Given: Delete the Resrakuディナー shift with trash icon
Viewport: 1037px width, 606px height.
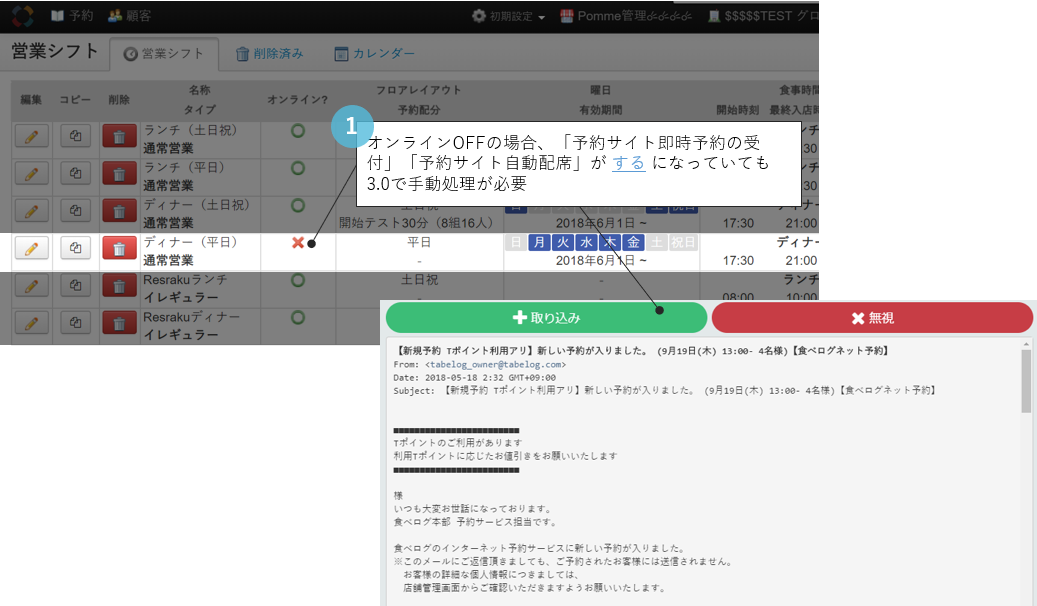Looking at the screenshot, I should [119, 324].
